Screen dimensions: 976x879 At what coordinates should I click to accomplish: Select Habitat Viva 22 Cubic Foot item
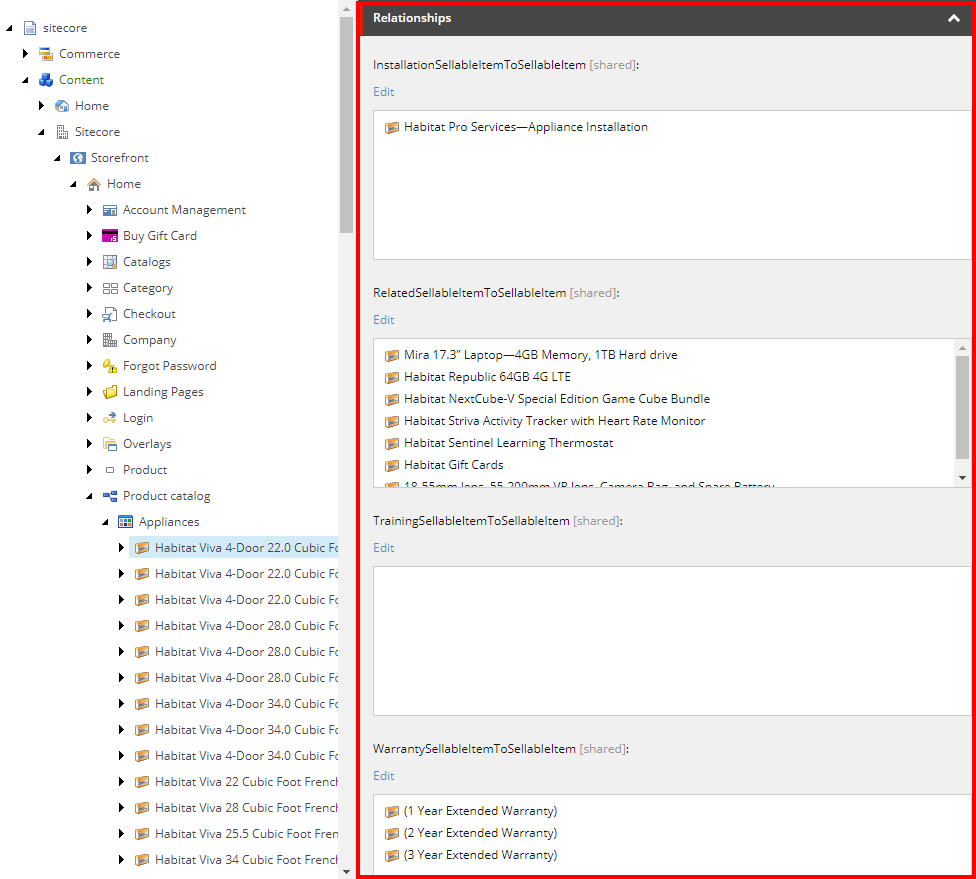246,782
